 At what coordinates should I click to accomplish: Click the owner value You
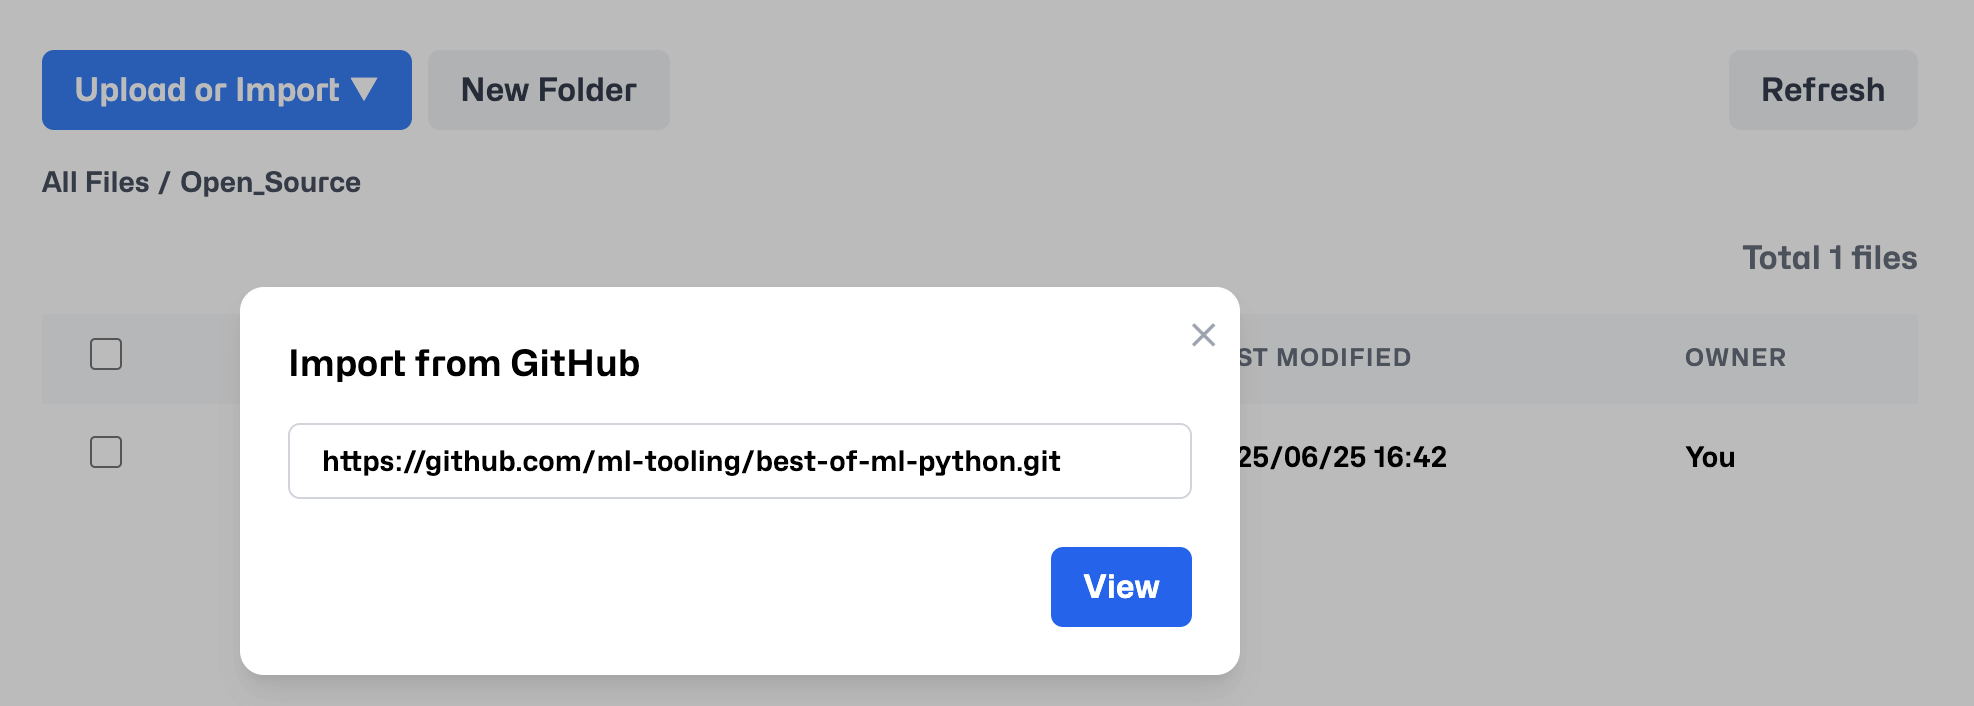click(x=1710, y=457)
